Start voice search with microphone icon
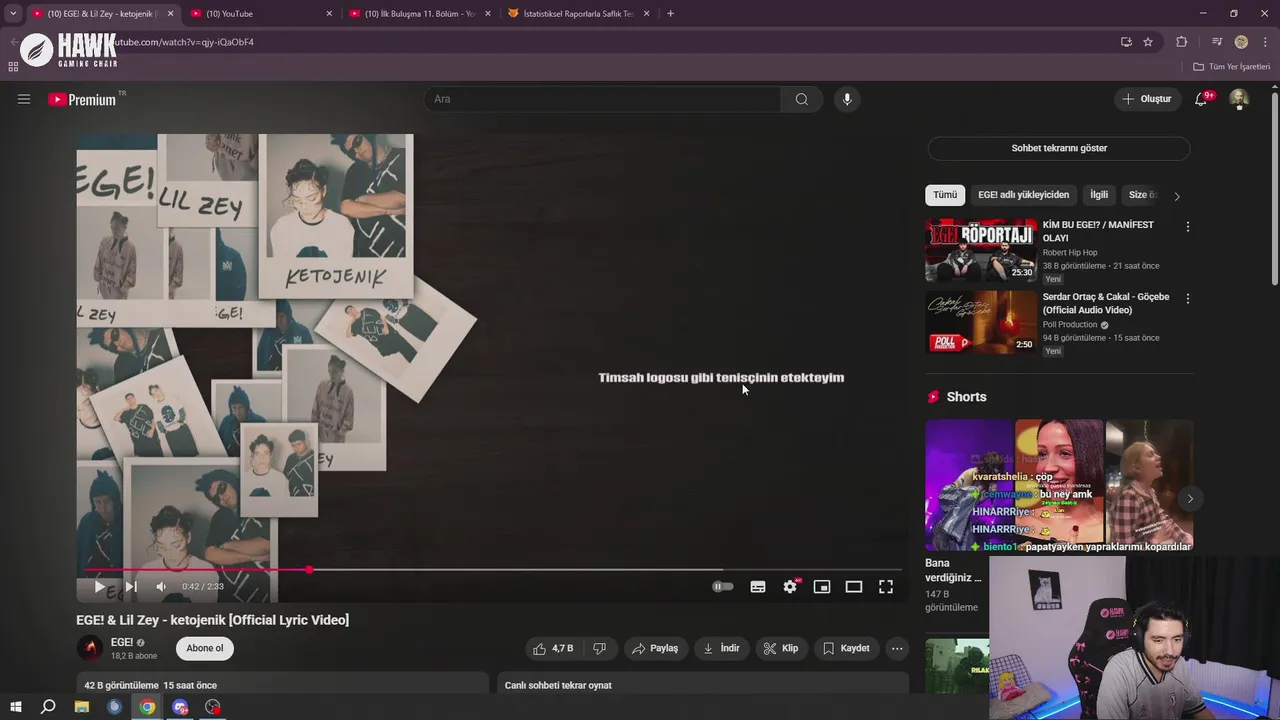 847,99
